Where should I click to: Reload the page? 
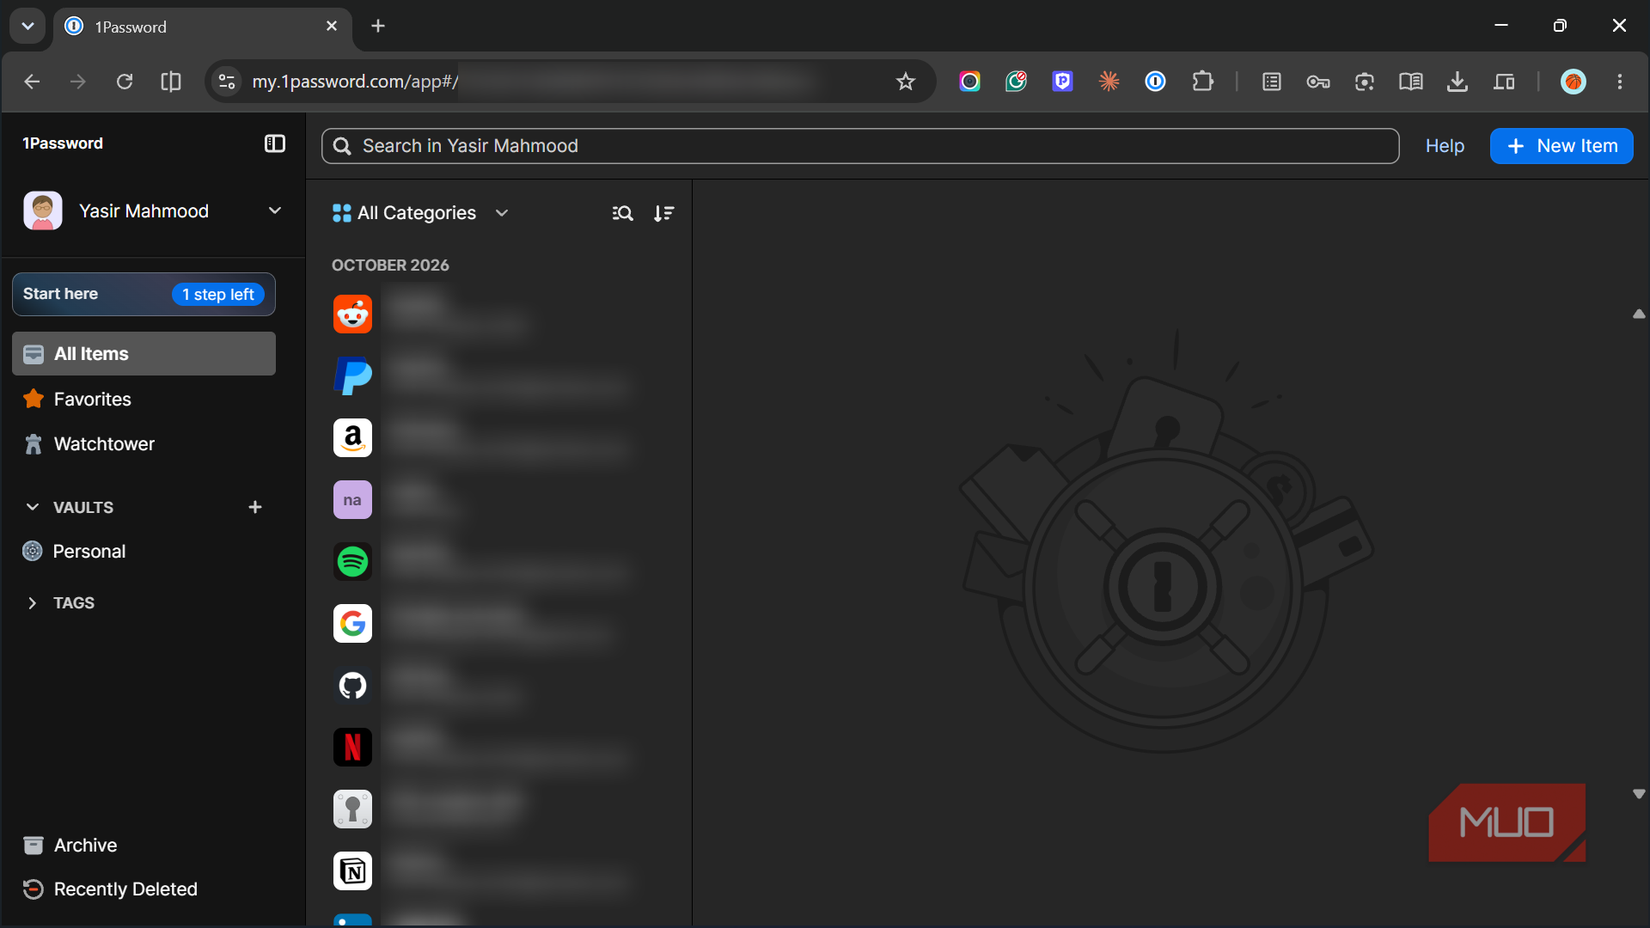124,82
